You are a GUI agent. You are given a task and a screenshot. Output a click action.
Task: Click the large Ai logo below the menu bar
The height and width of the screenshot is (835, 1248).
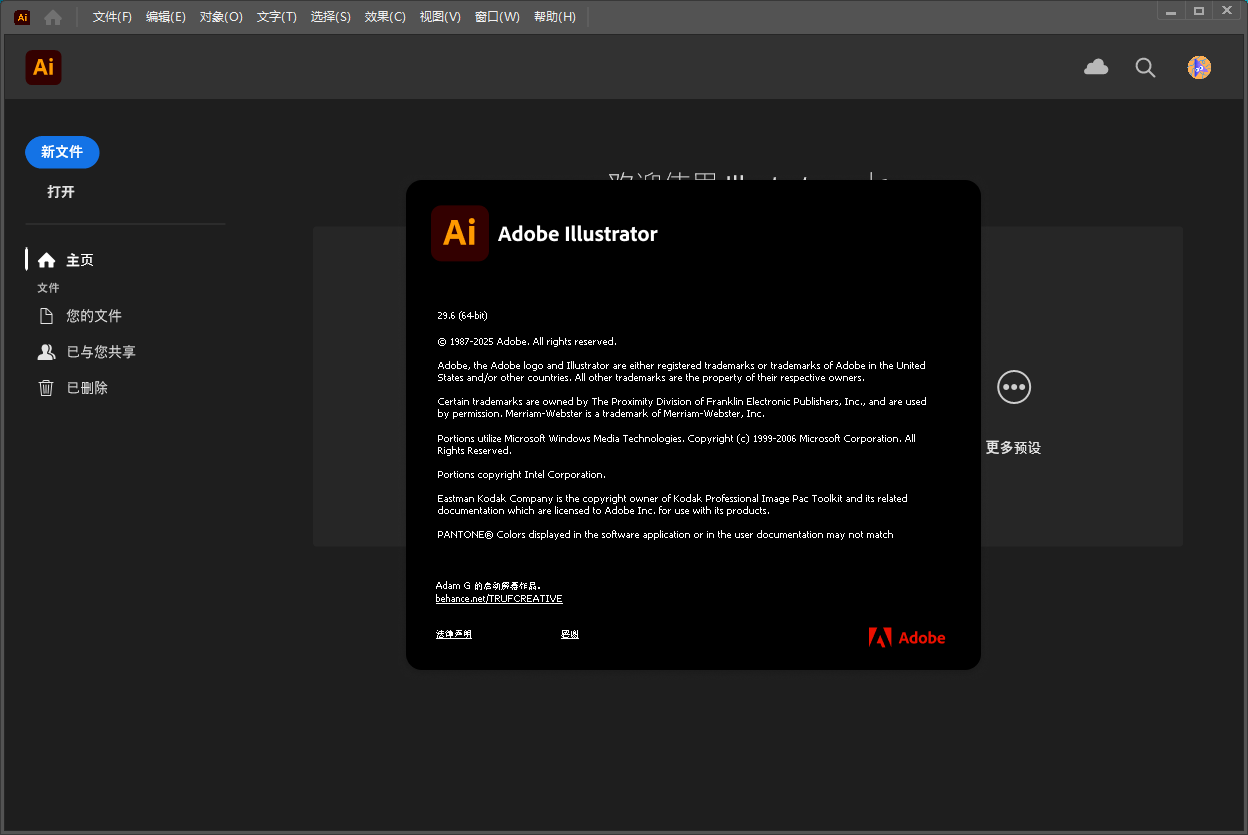(43, 67)
